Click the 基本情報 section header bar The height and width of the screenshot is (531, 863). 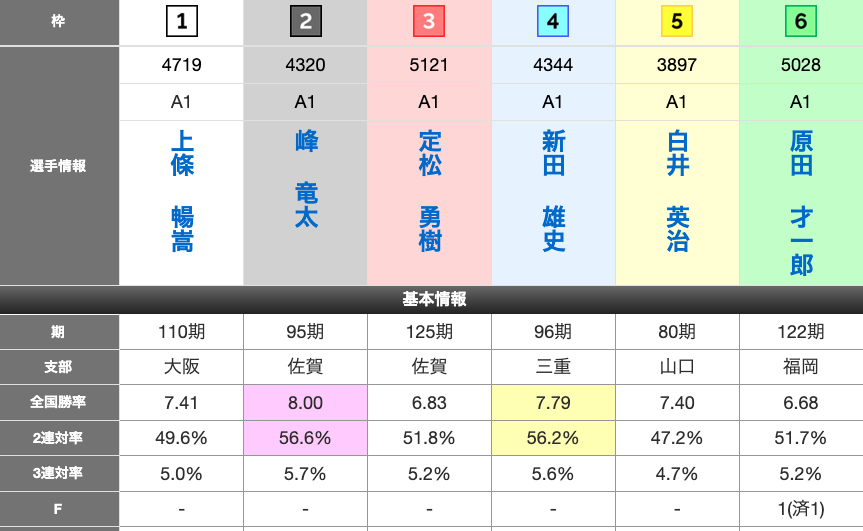click(432, 299)
